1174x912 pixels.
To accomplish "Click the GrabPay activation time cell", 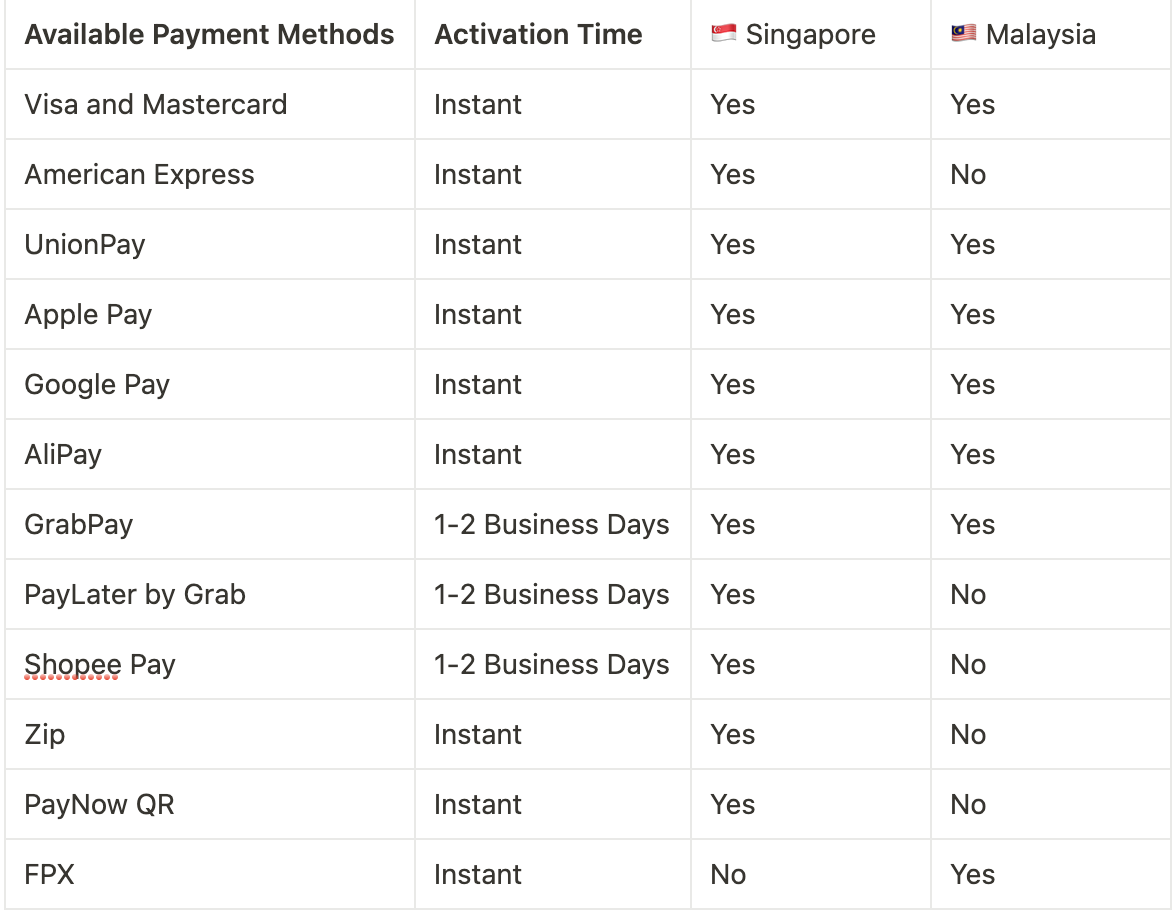I will coord(553,524).
